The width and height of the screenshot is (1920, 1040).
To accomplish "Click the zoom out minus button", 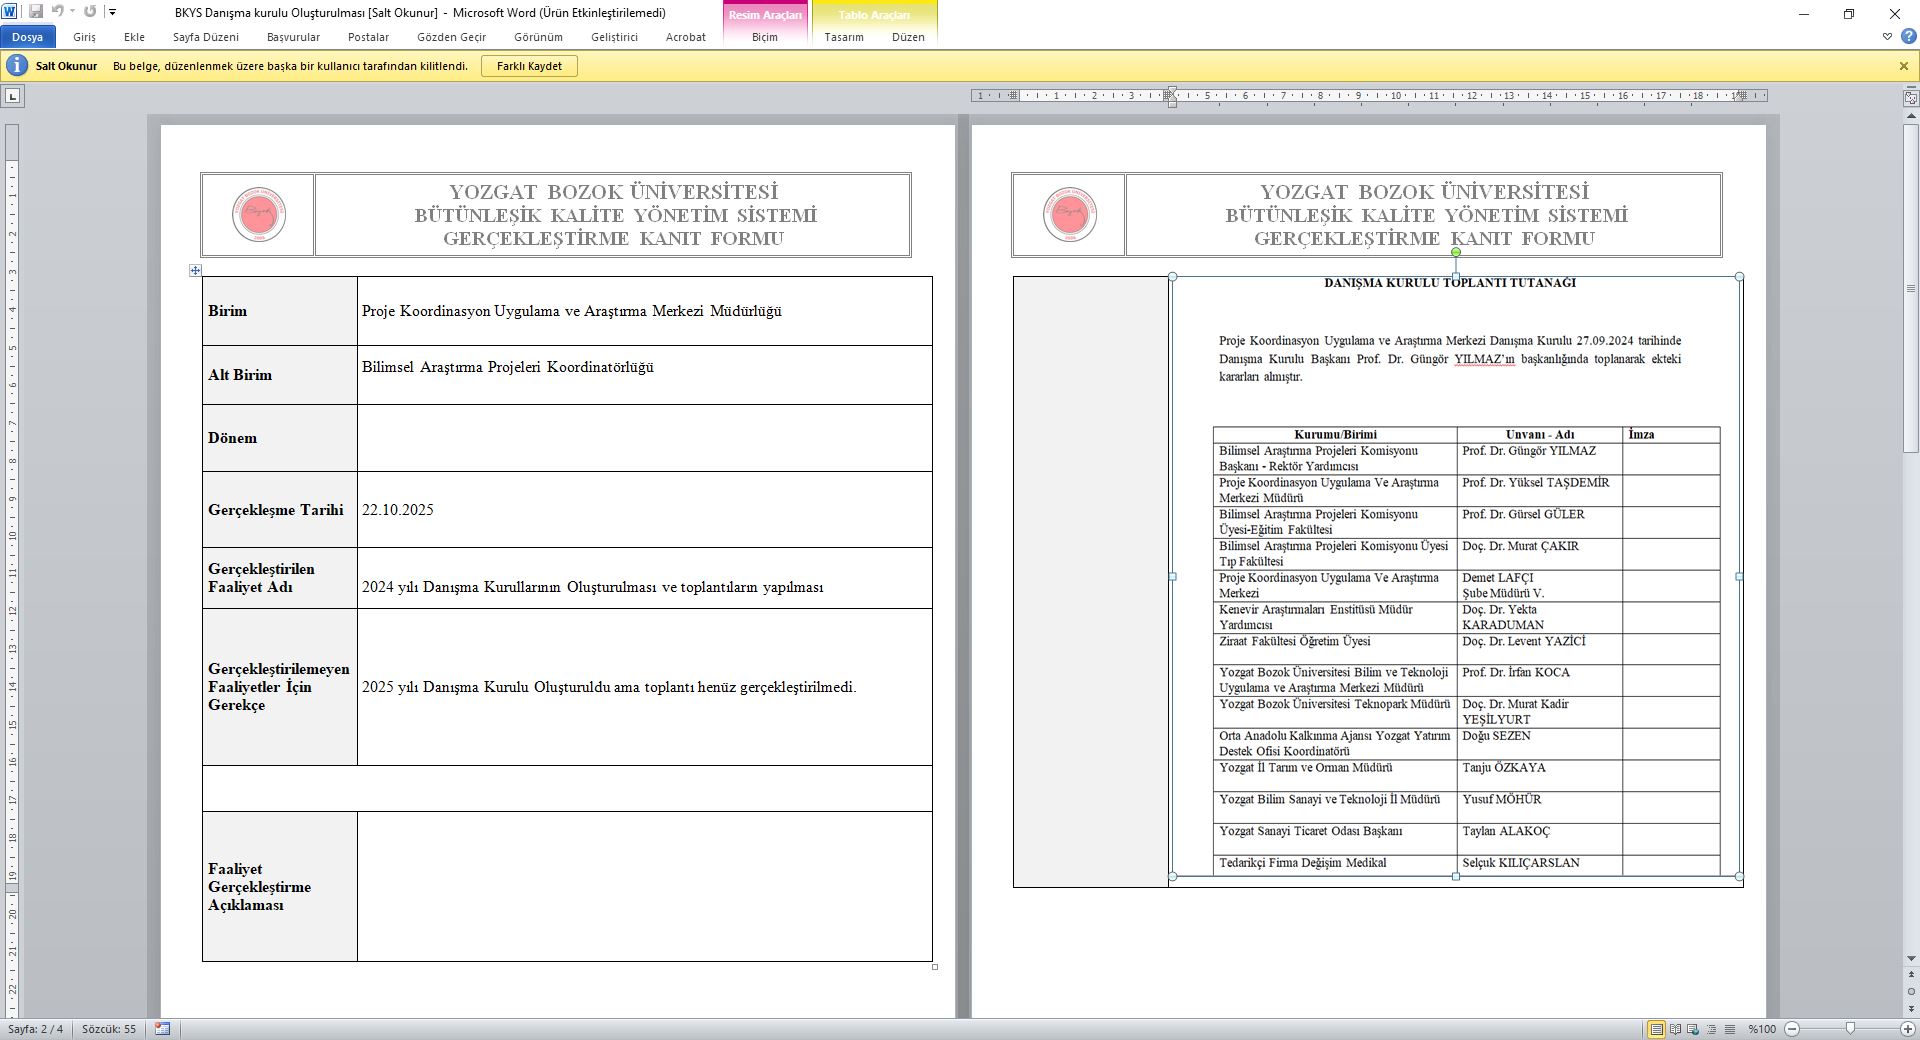I will [1792, 1029].
